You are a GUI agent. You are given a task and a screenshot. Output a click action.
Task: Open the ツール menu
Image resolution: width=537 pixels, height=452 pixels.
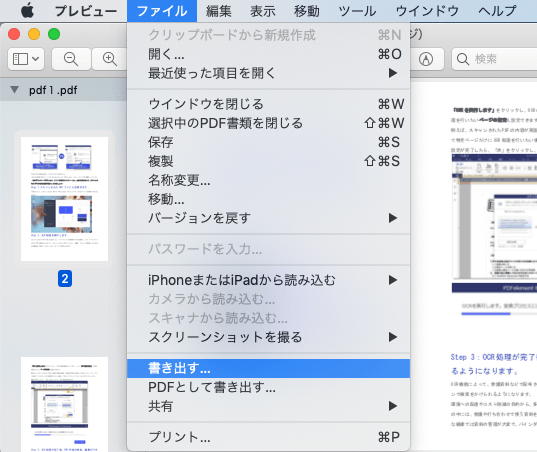tap(357, 11)
